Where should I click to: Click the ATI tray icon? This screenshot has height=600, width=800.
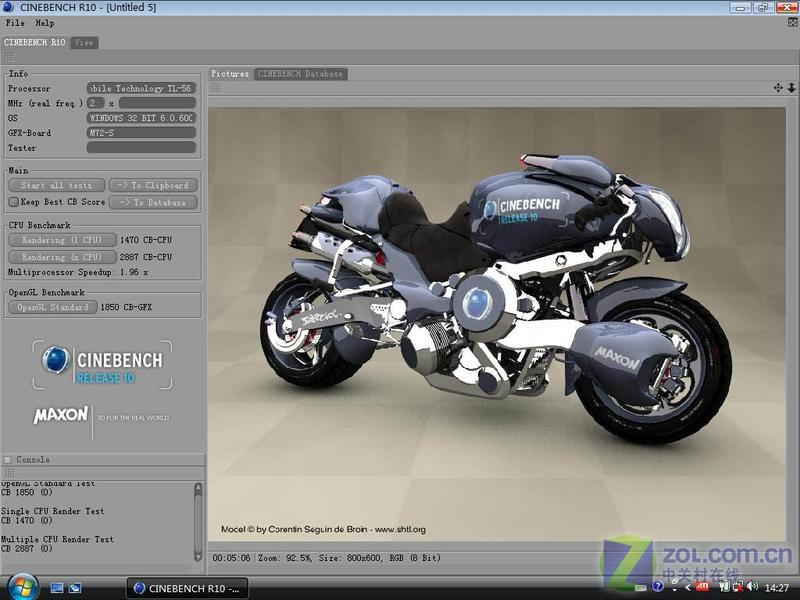[x=703, y=587]
